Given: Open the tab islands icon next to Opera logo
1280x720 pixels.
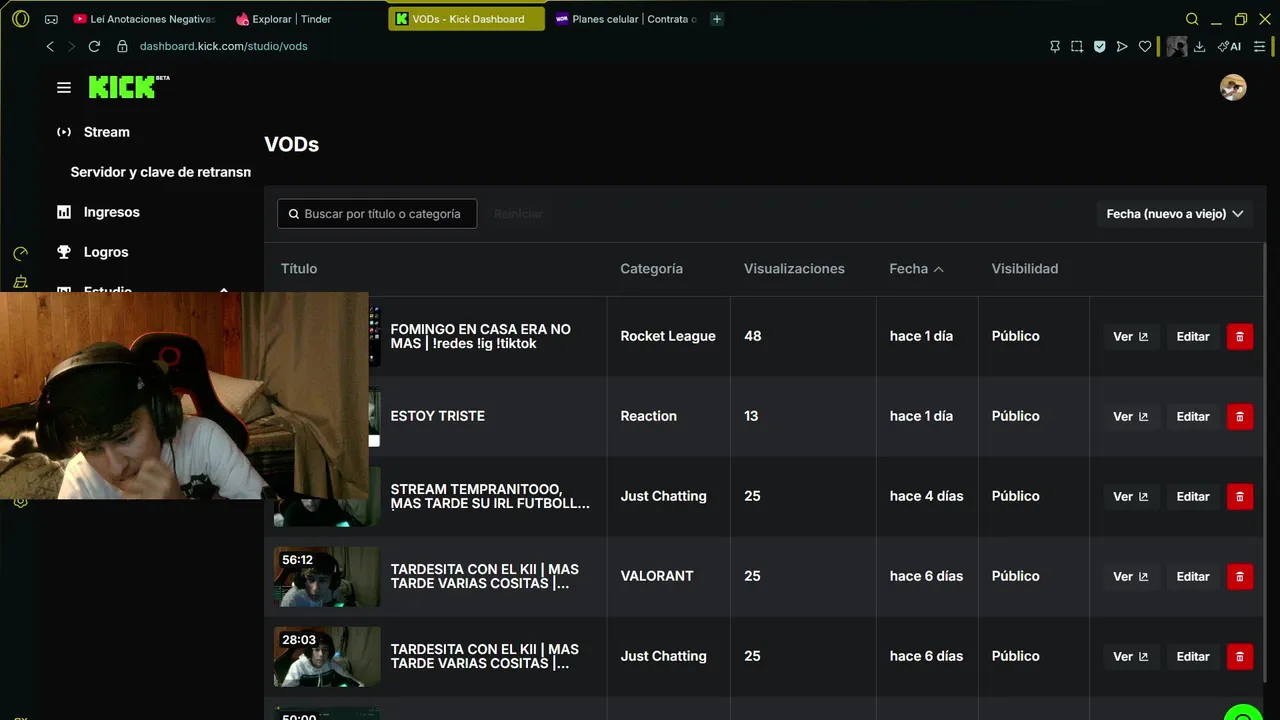Looking at the screenshot, I should [x=51, y=19].
